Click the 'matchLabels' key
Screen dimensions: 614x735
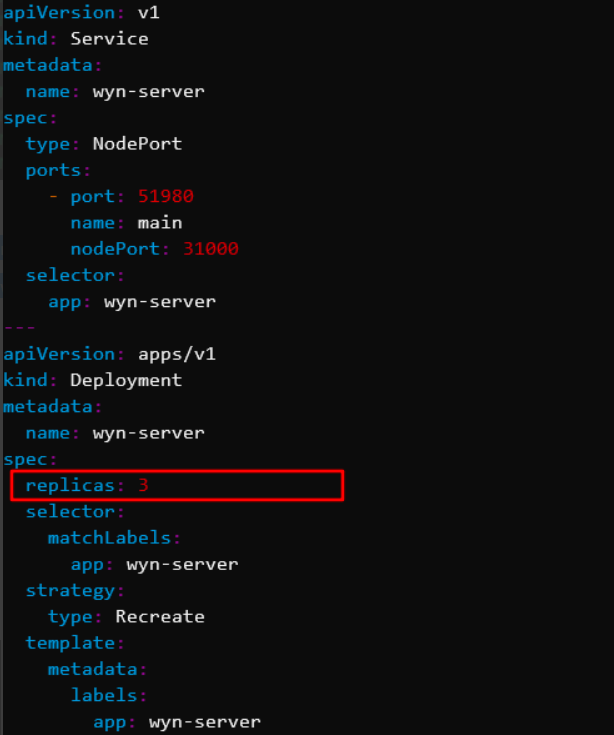click(109, 538)
